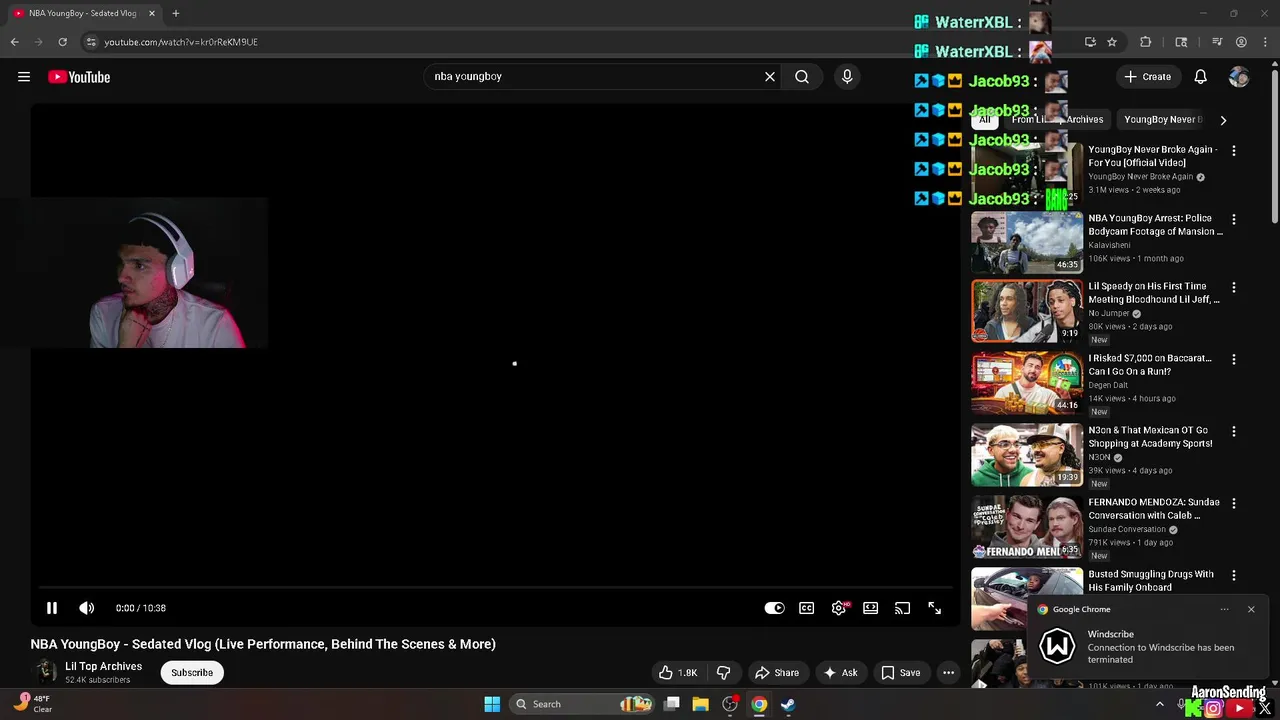Open Lil Top Archives channel avatar

pos(45,672)
